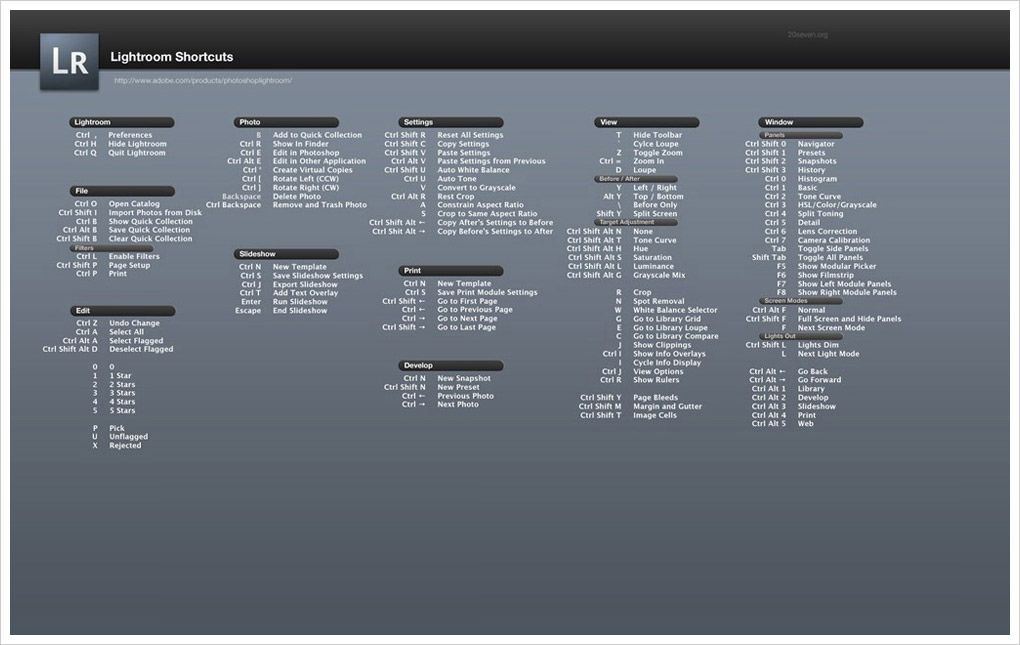The image size is (1020, 645).
Task: Click the "Target Adjustment" subheader
Action: (636, 222)
